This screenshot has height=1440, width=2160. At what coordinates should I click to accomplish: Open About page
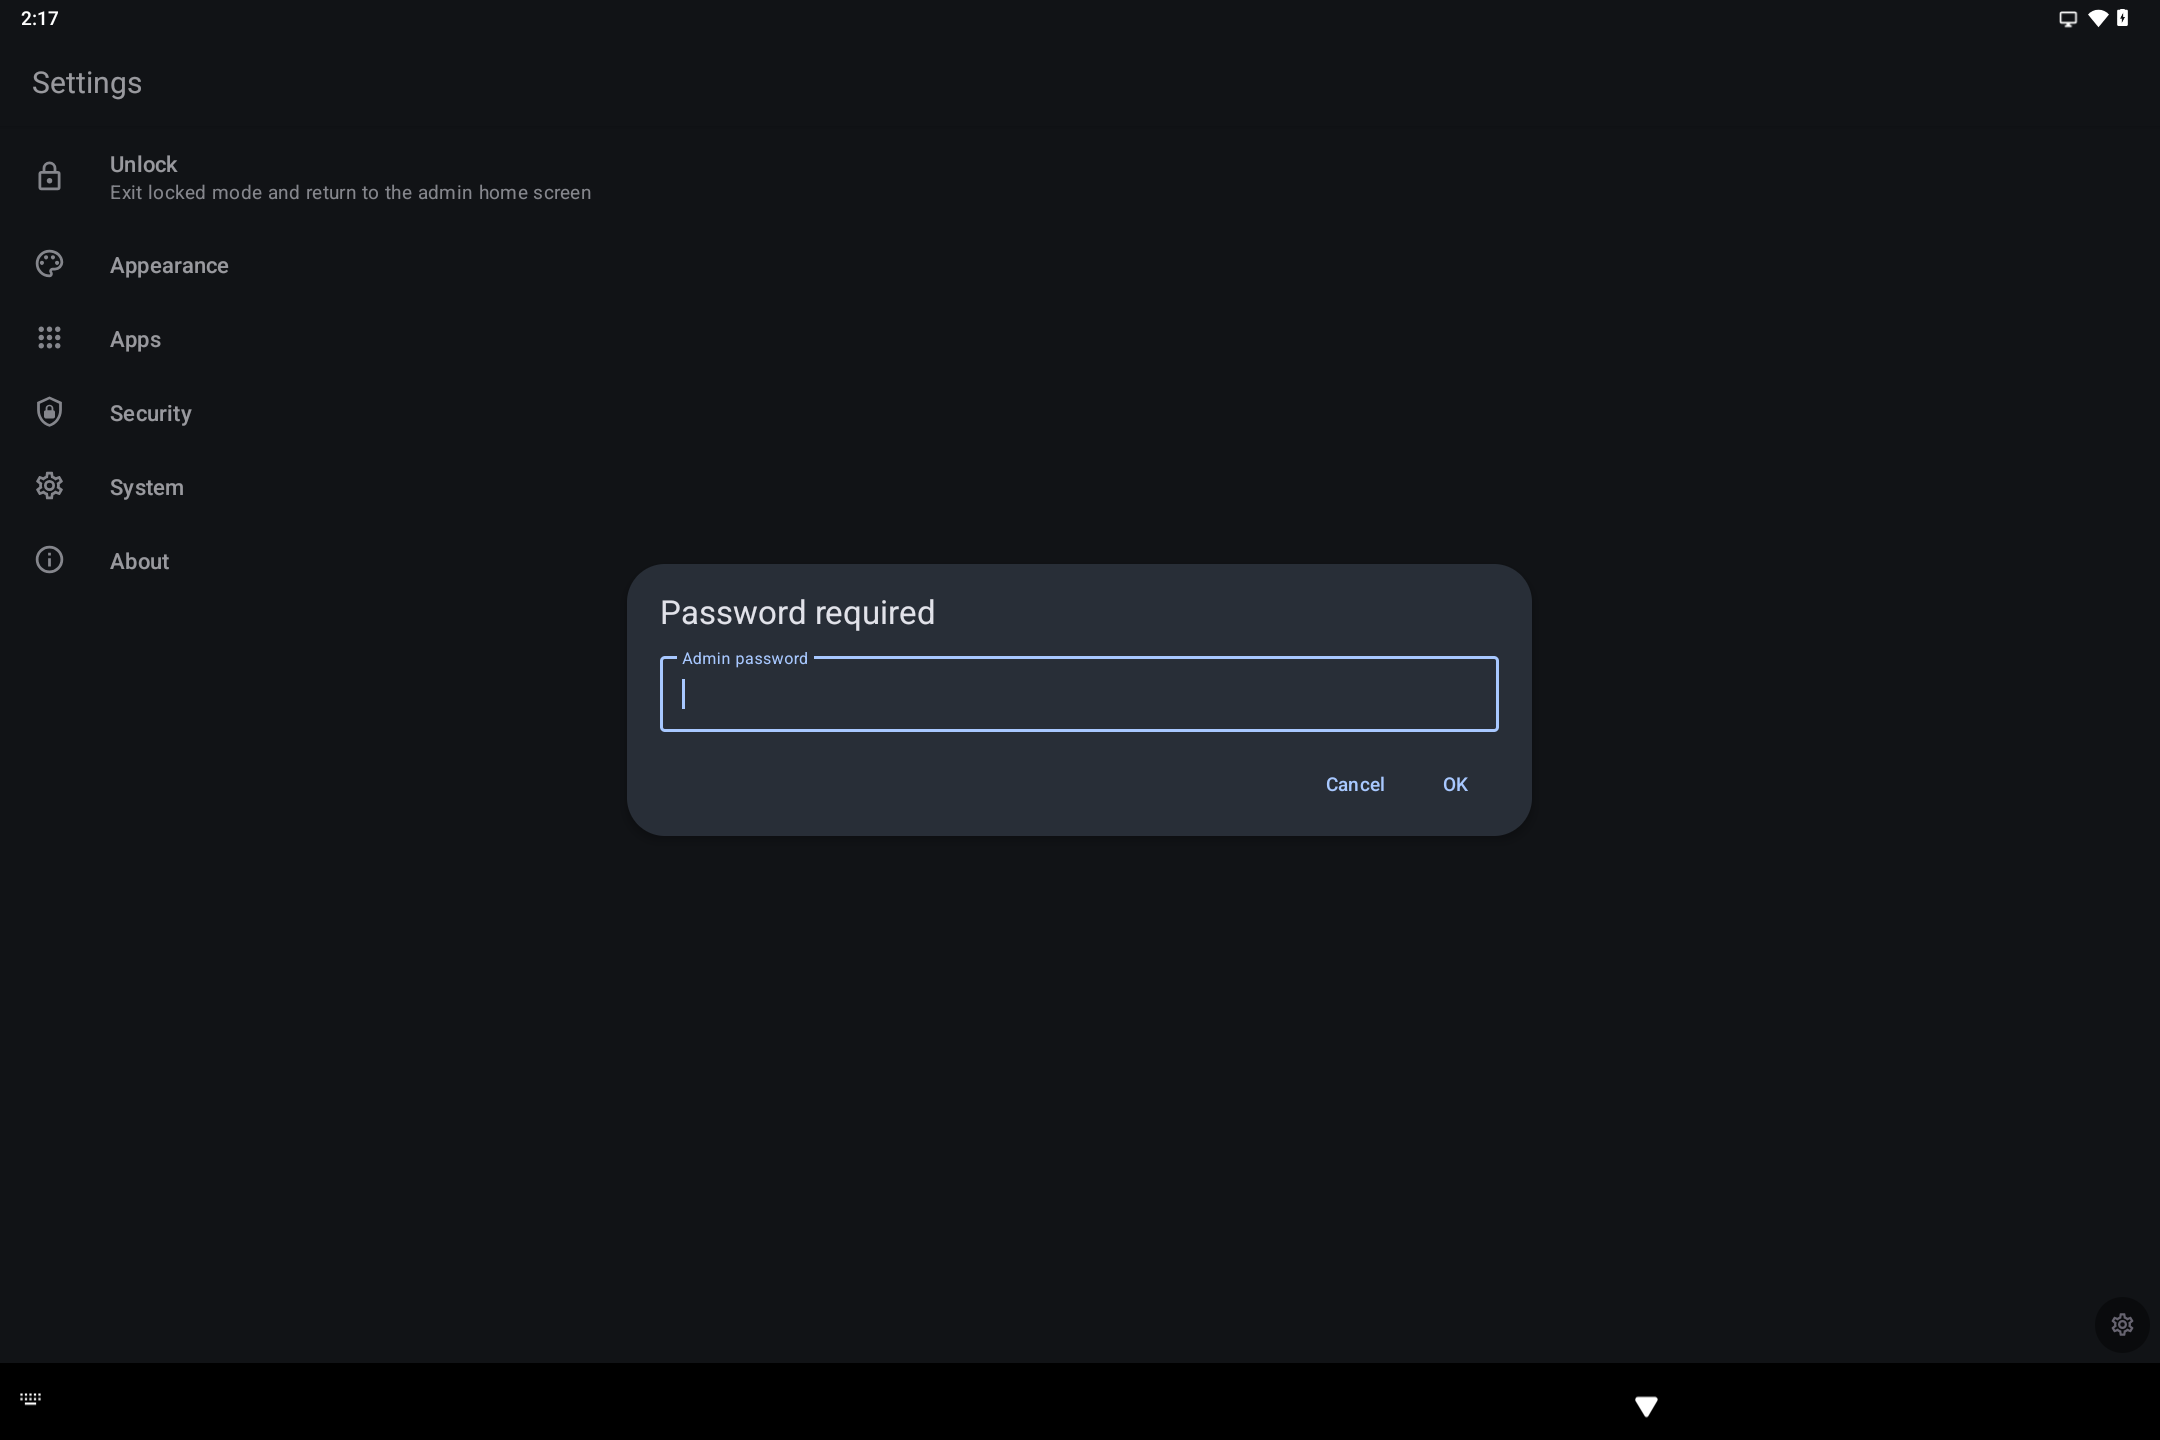pos(1080,561)
